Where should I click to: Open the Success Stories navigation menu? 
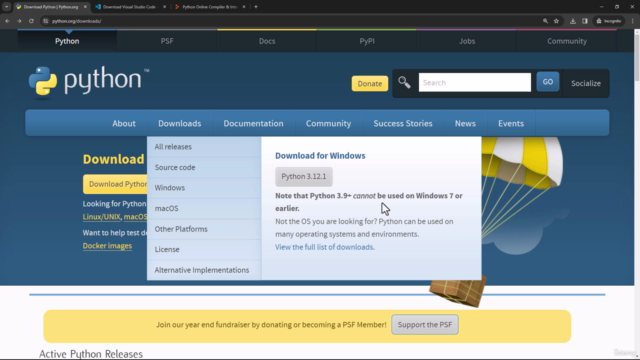tap(403, 123)
